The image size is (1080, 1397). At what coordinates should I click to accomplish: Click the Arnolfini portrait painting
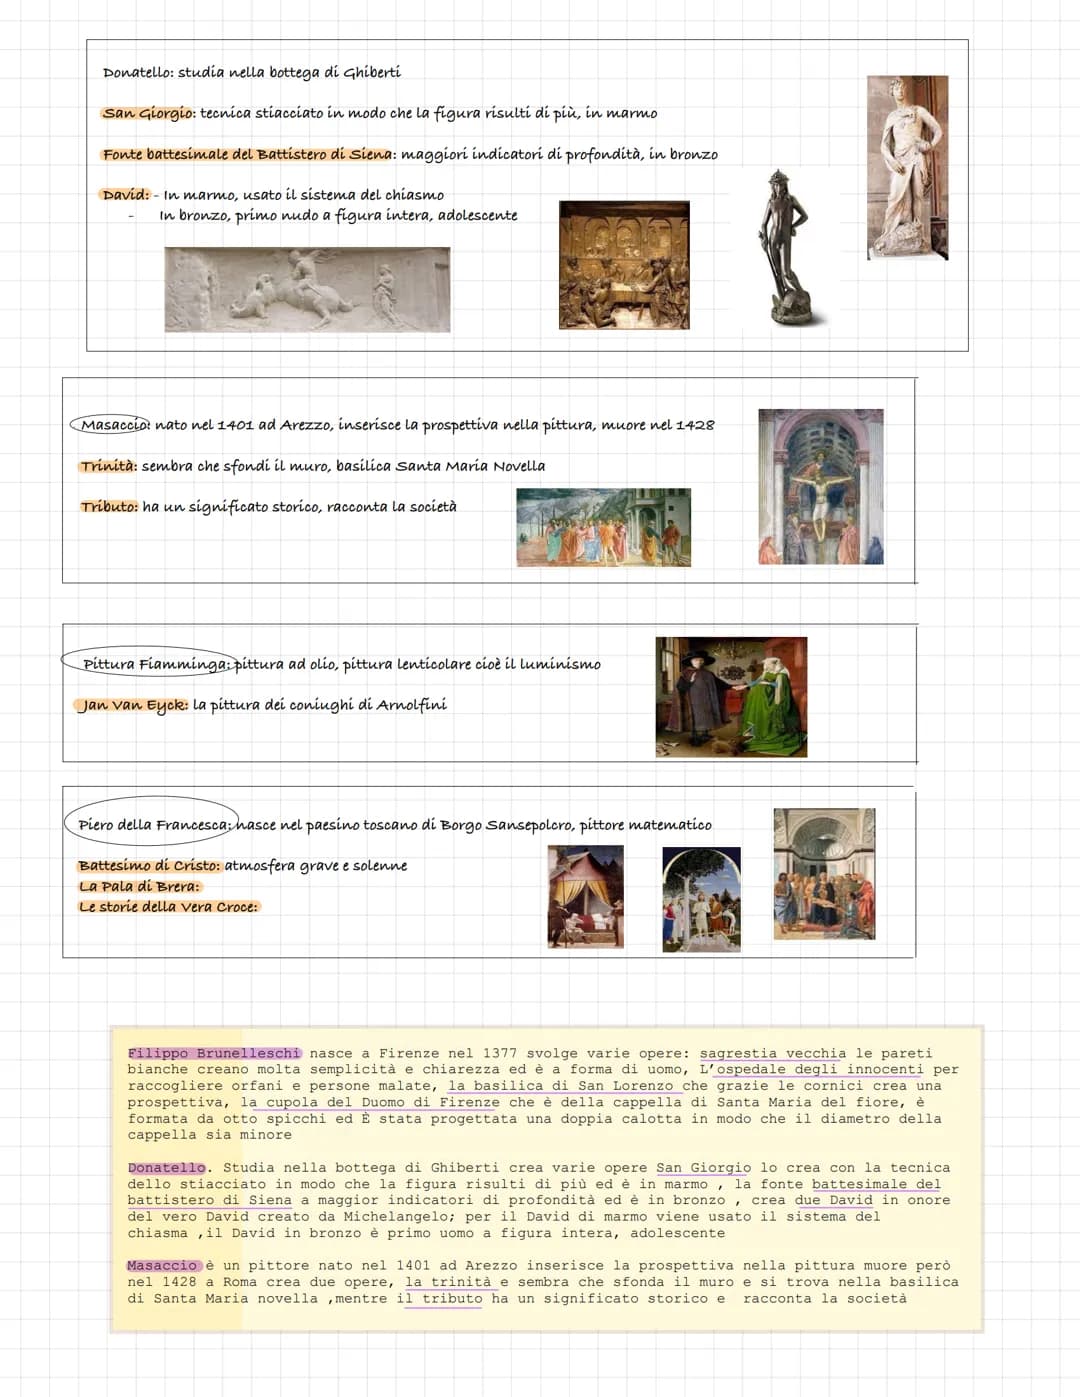click(731, 696)
